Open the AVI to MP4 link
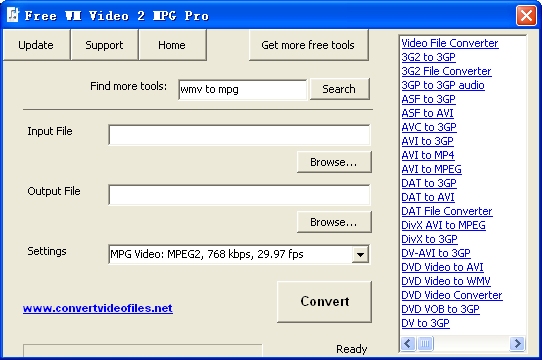 coord(428,155)
